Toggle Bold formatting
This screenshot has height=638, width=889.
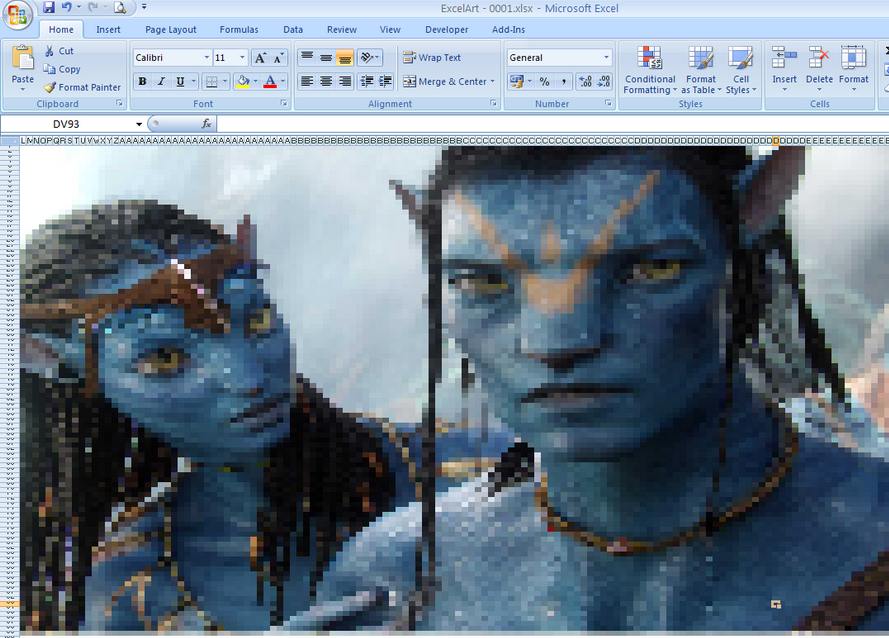click(x=142, y=82)
